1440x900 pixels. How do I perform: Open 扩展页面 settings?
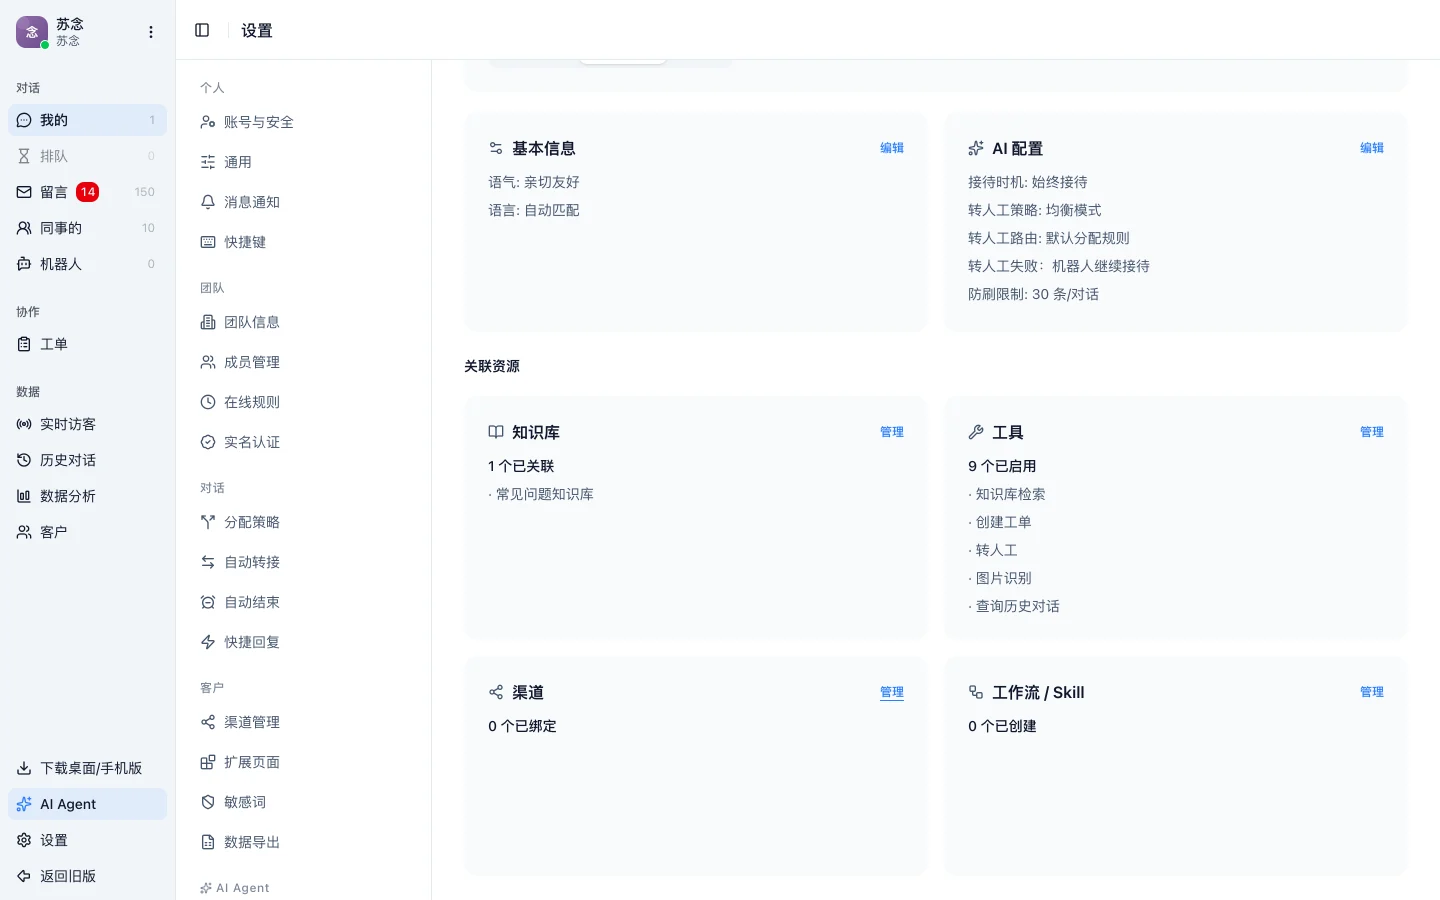303,762
